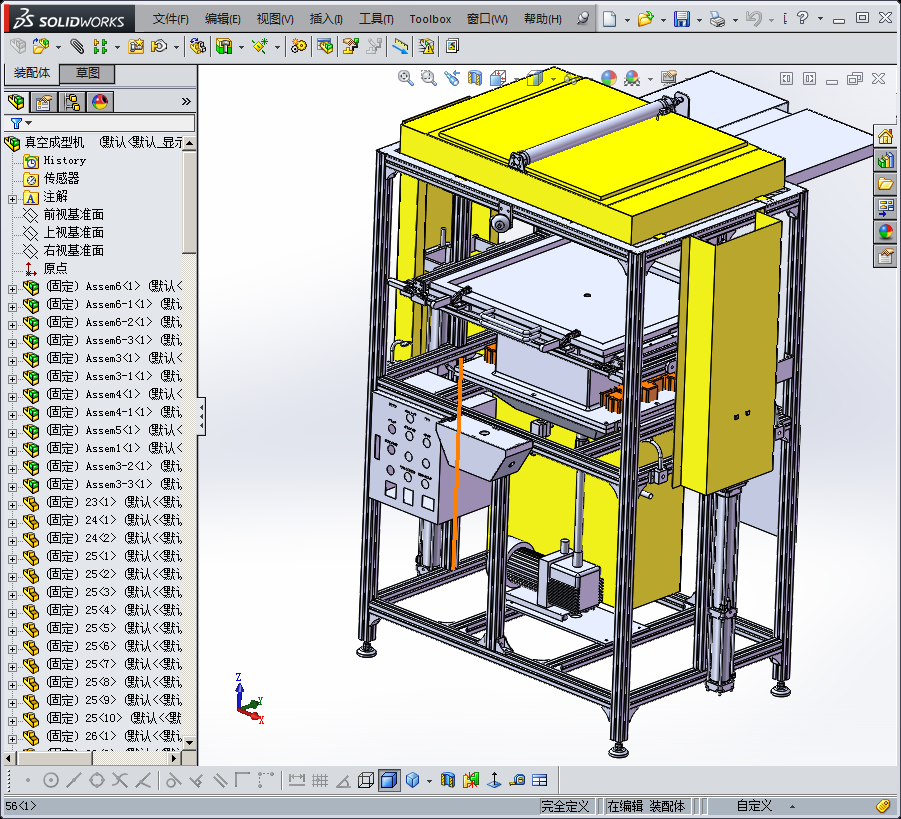Open SolidWorks Resources home icon in task pane
This screenshot has width=901, height=819.
[885, 136]
